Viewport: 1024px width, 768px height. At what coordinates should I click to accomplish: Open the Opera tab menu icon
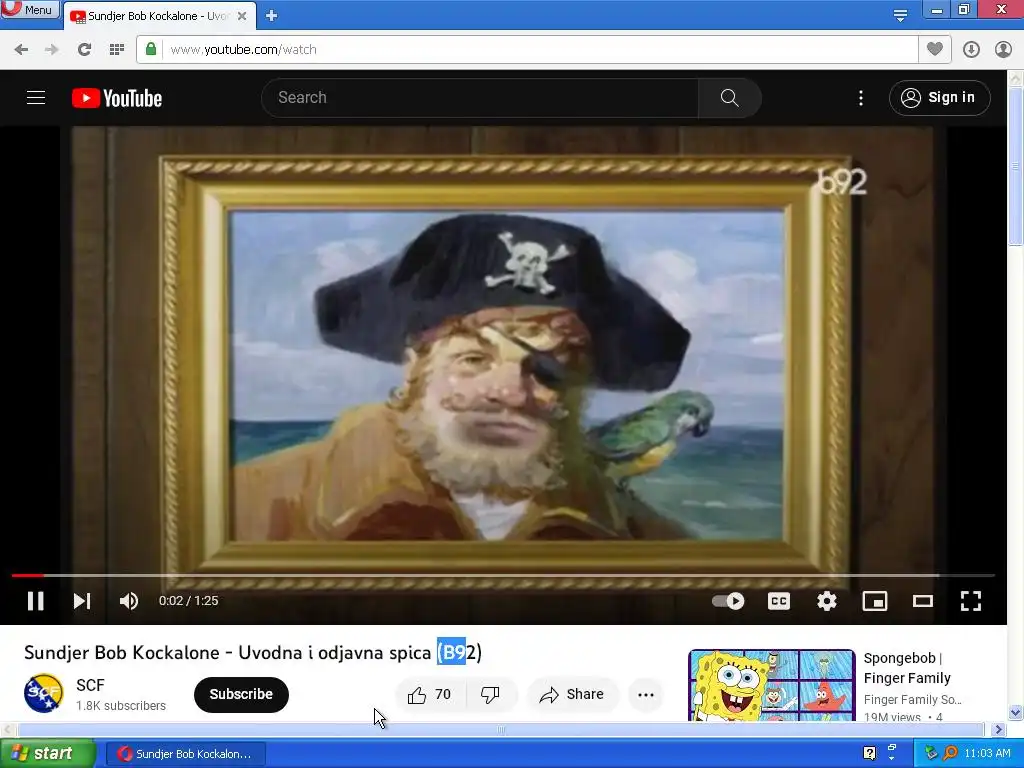pos(900,16)
